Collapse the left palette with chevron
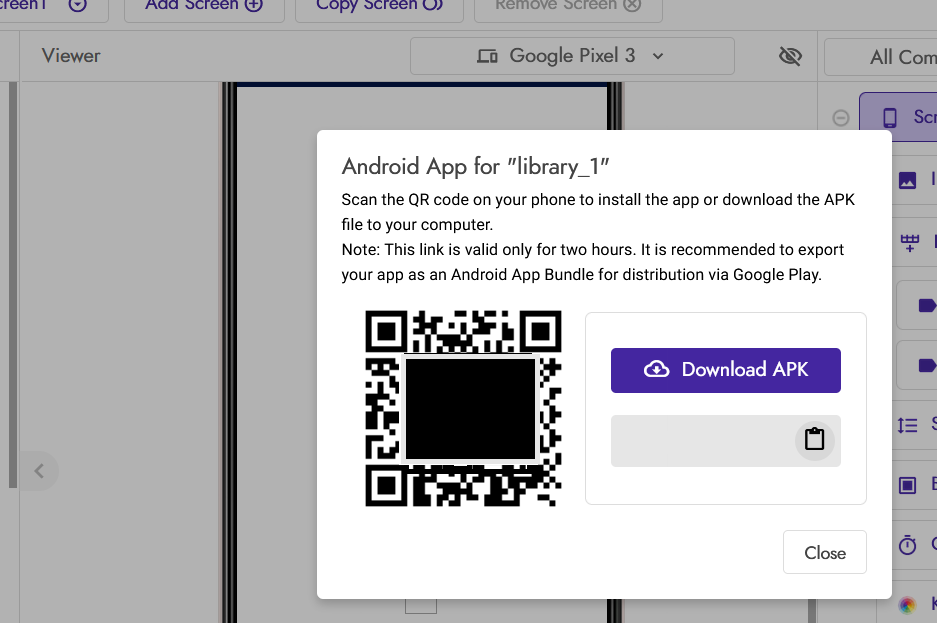This screenshot has height=623, width=937. tap(39, 471)
